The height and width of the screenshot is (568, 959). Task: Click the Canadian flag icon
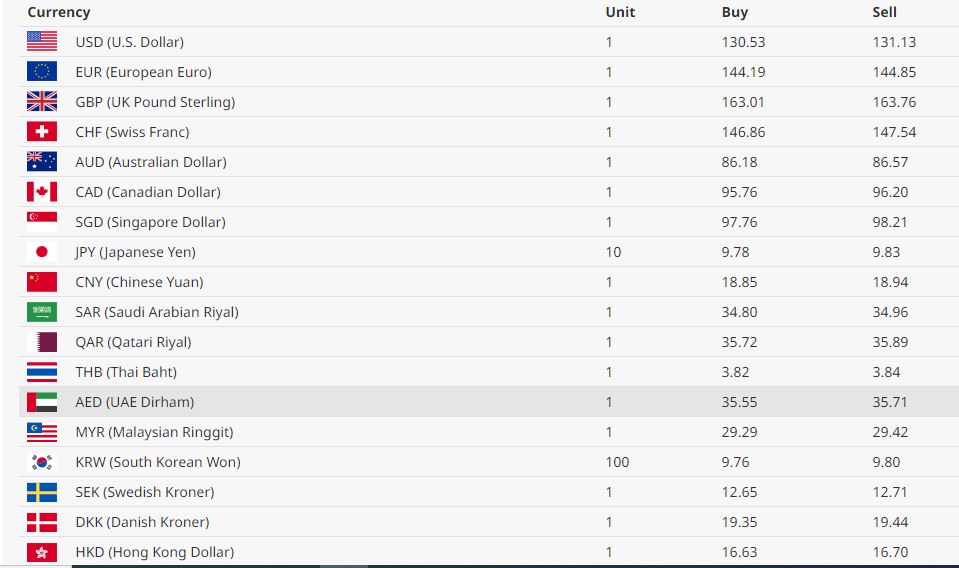tap(42, 192)
